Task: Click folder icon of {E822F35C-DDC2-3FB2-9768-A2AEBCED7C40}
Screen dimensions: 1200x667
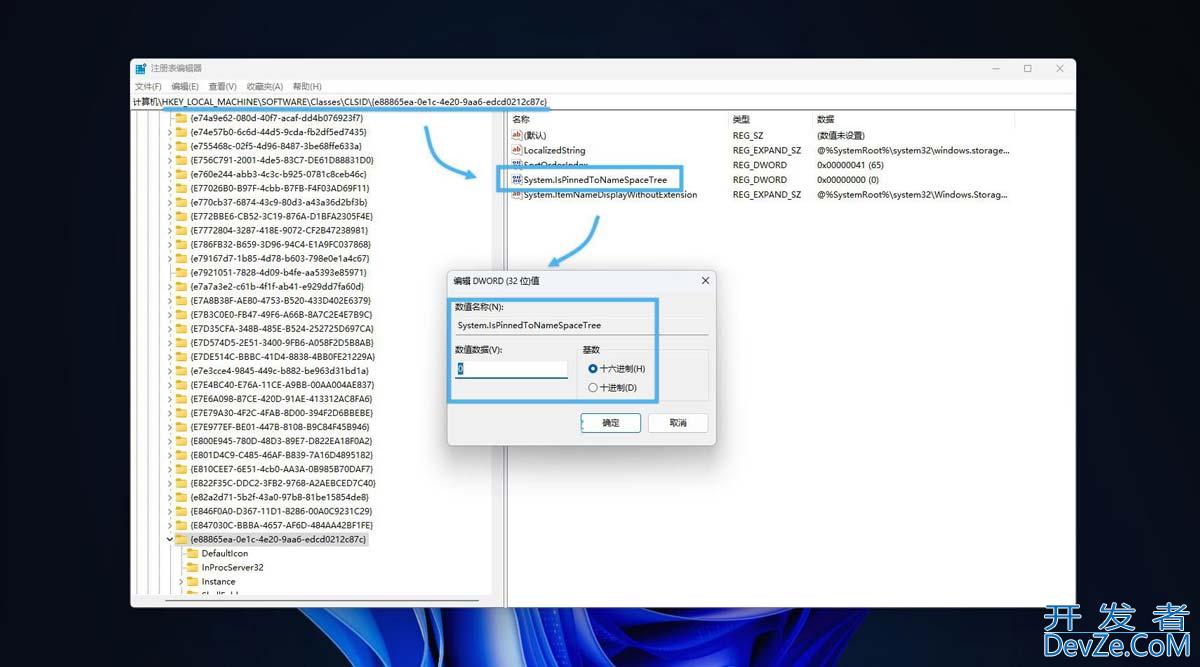Action: [181, 483]
